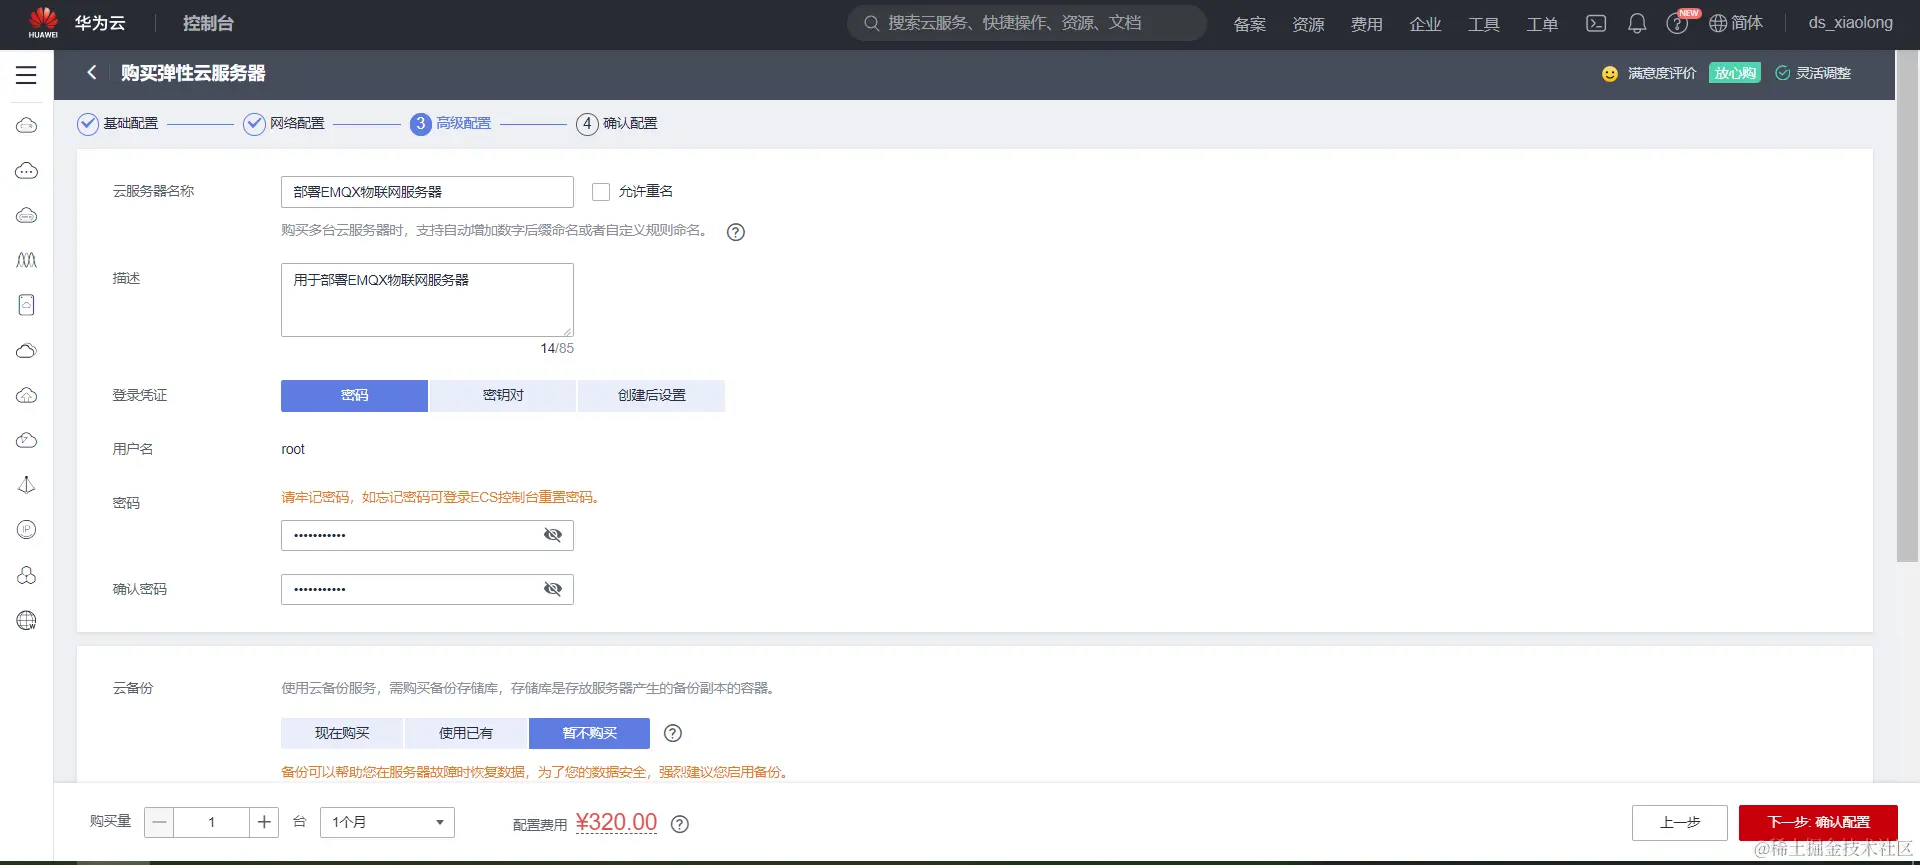Select 创建后设置 login option
This screenshot has height=865, width=1920.
[651, 396]
